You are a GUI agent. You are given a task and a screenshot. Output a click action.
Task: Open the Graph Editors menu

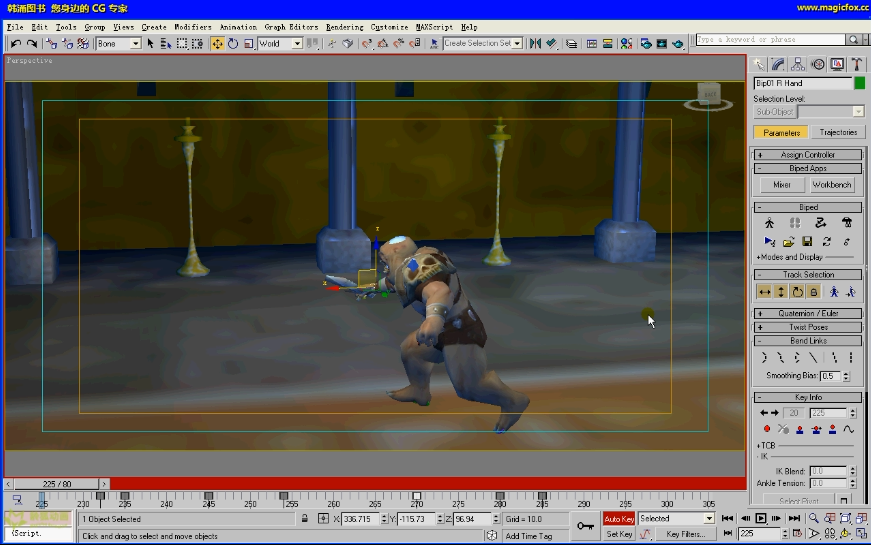[x=291, y=27]
